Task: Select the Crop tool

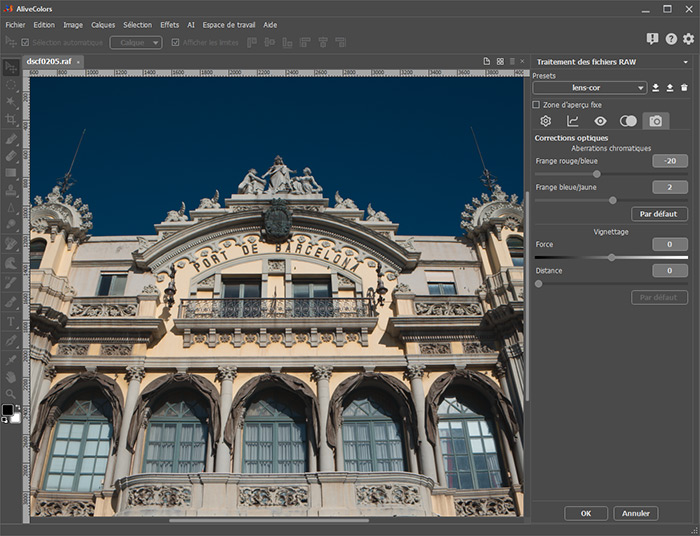Action: click(x=11, y=120)
